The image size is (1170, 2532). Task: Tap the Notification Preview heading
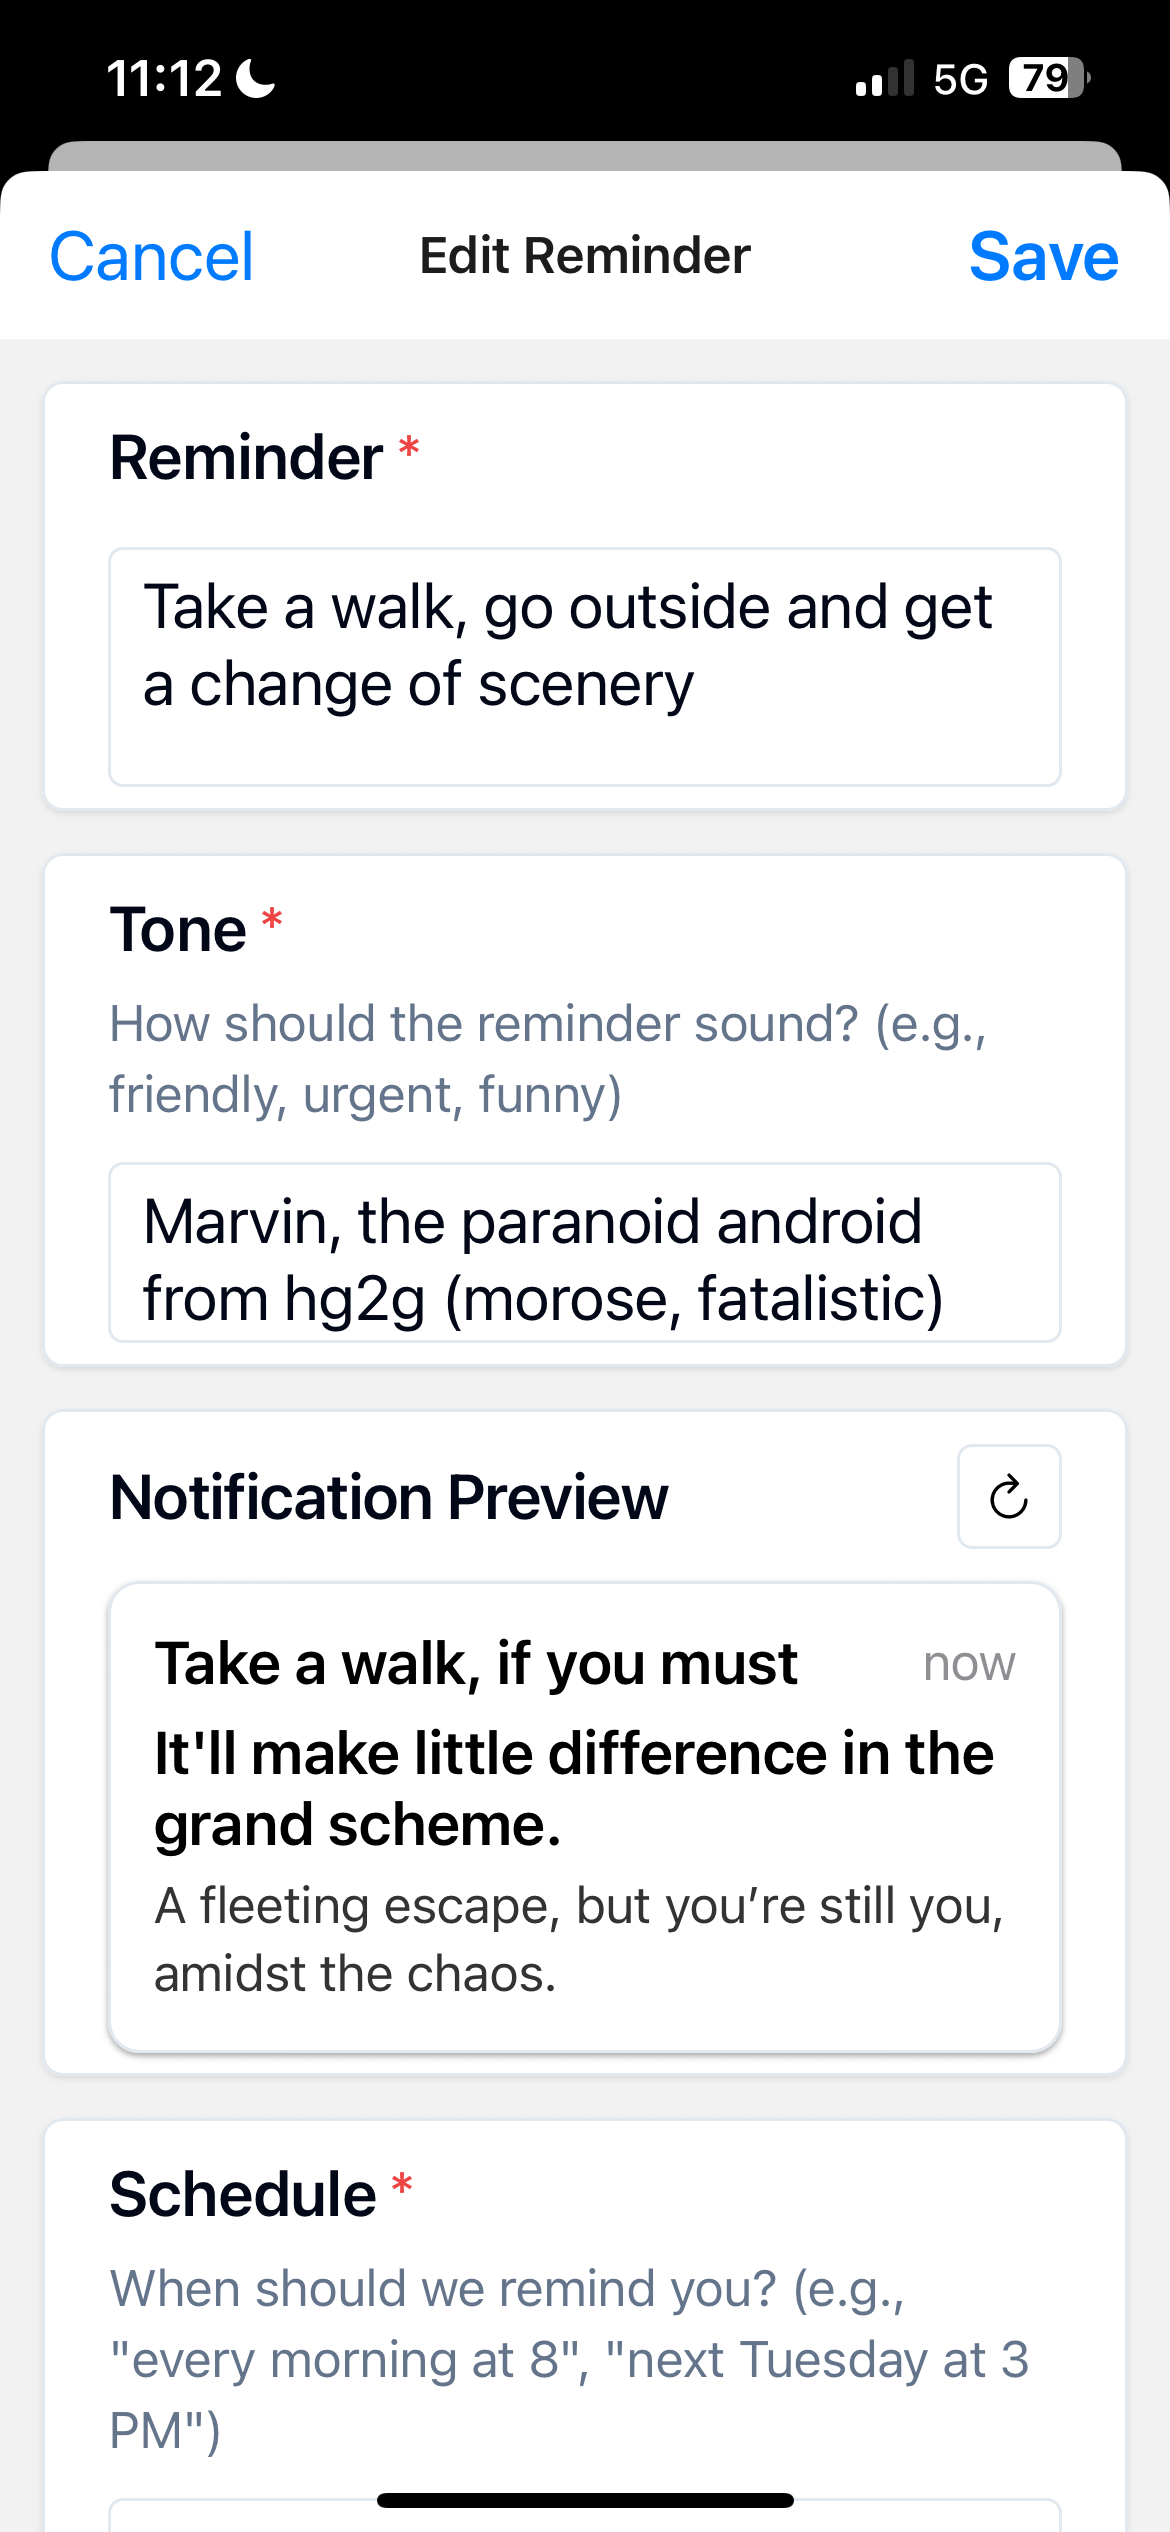tap(389, 1498)
